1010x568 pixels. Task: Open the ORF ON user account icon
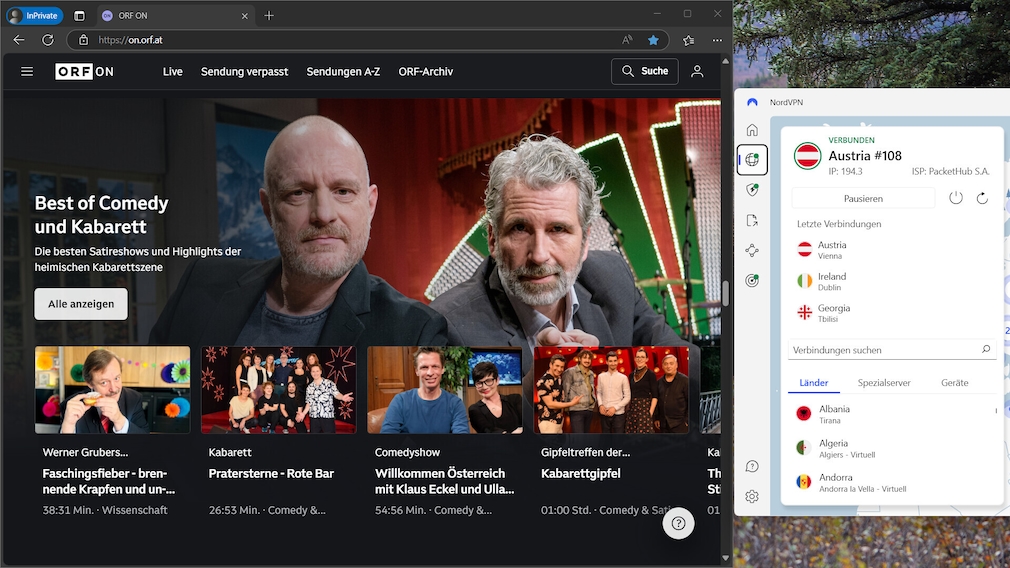[x=697, y=72]
